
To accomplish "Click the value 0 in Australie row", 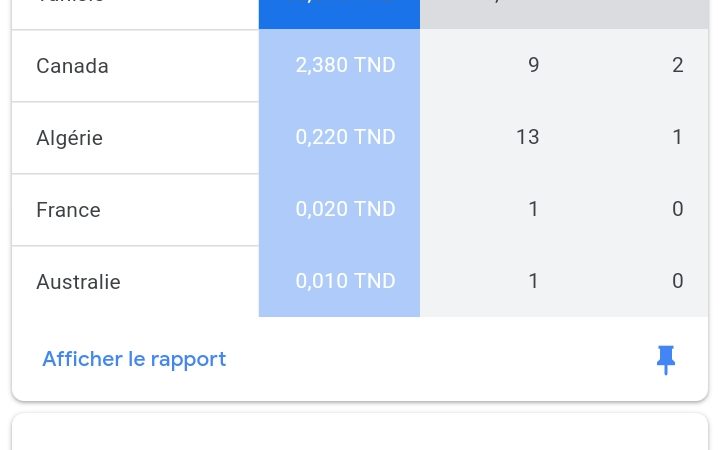I will (x=678, y=281).
